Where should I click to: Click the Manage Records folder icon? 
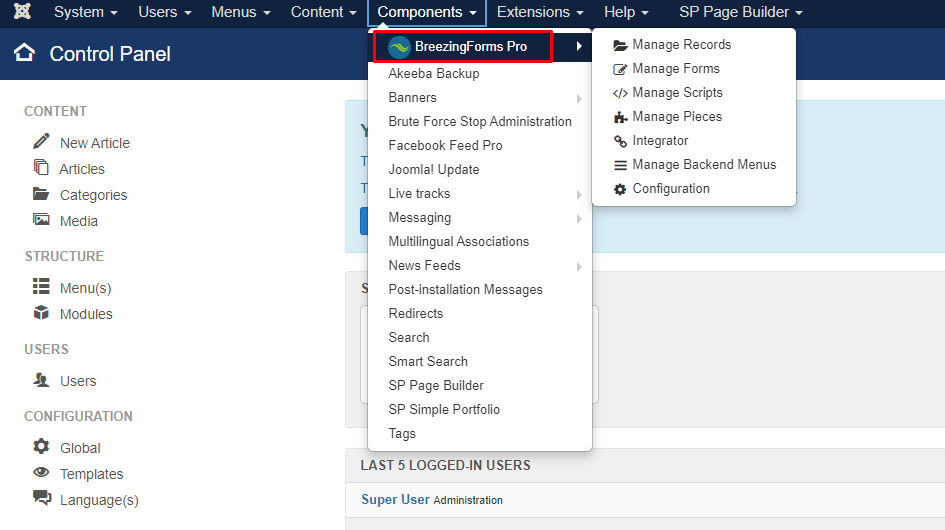[x=620, y=45]
